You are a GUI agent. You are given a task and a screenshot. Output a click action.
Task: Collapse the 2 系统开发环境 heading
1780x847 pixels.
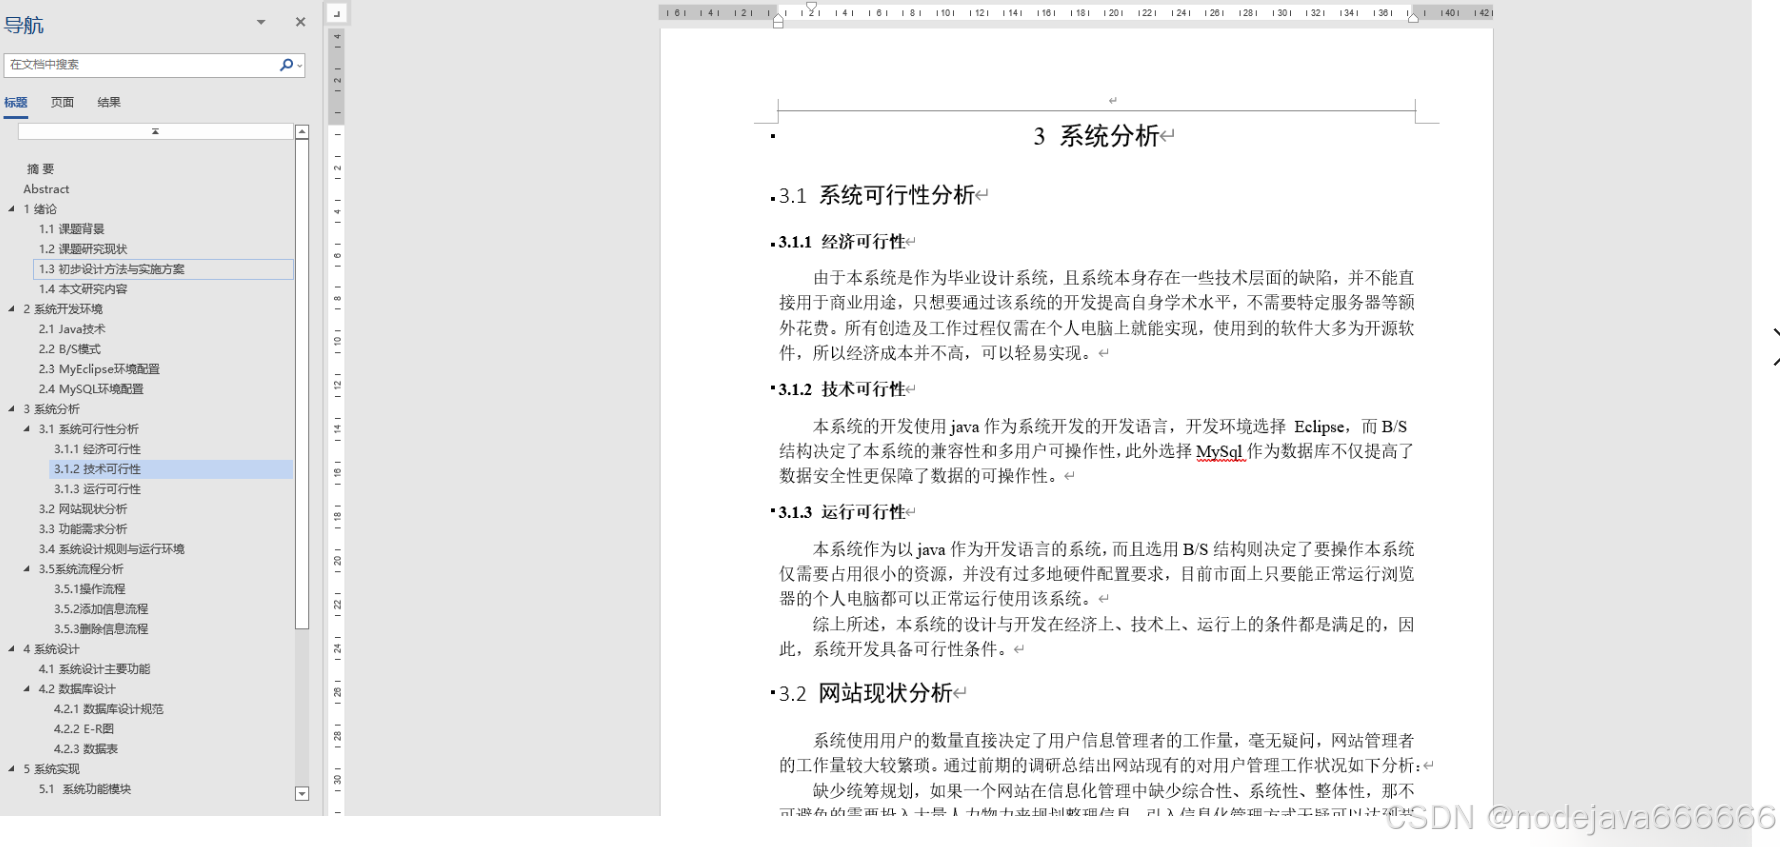click(12, 309)
